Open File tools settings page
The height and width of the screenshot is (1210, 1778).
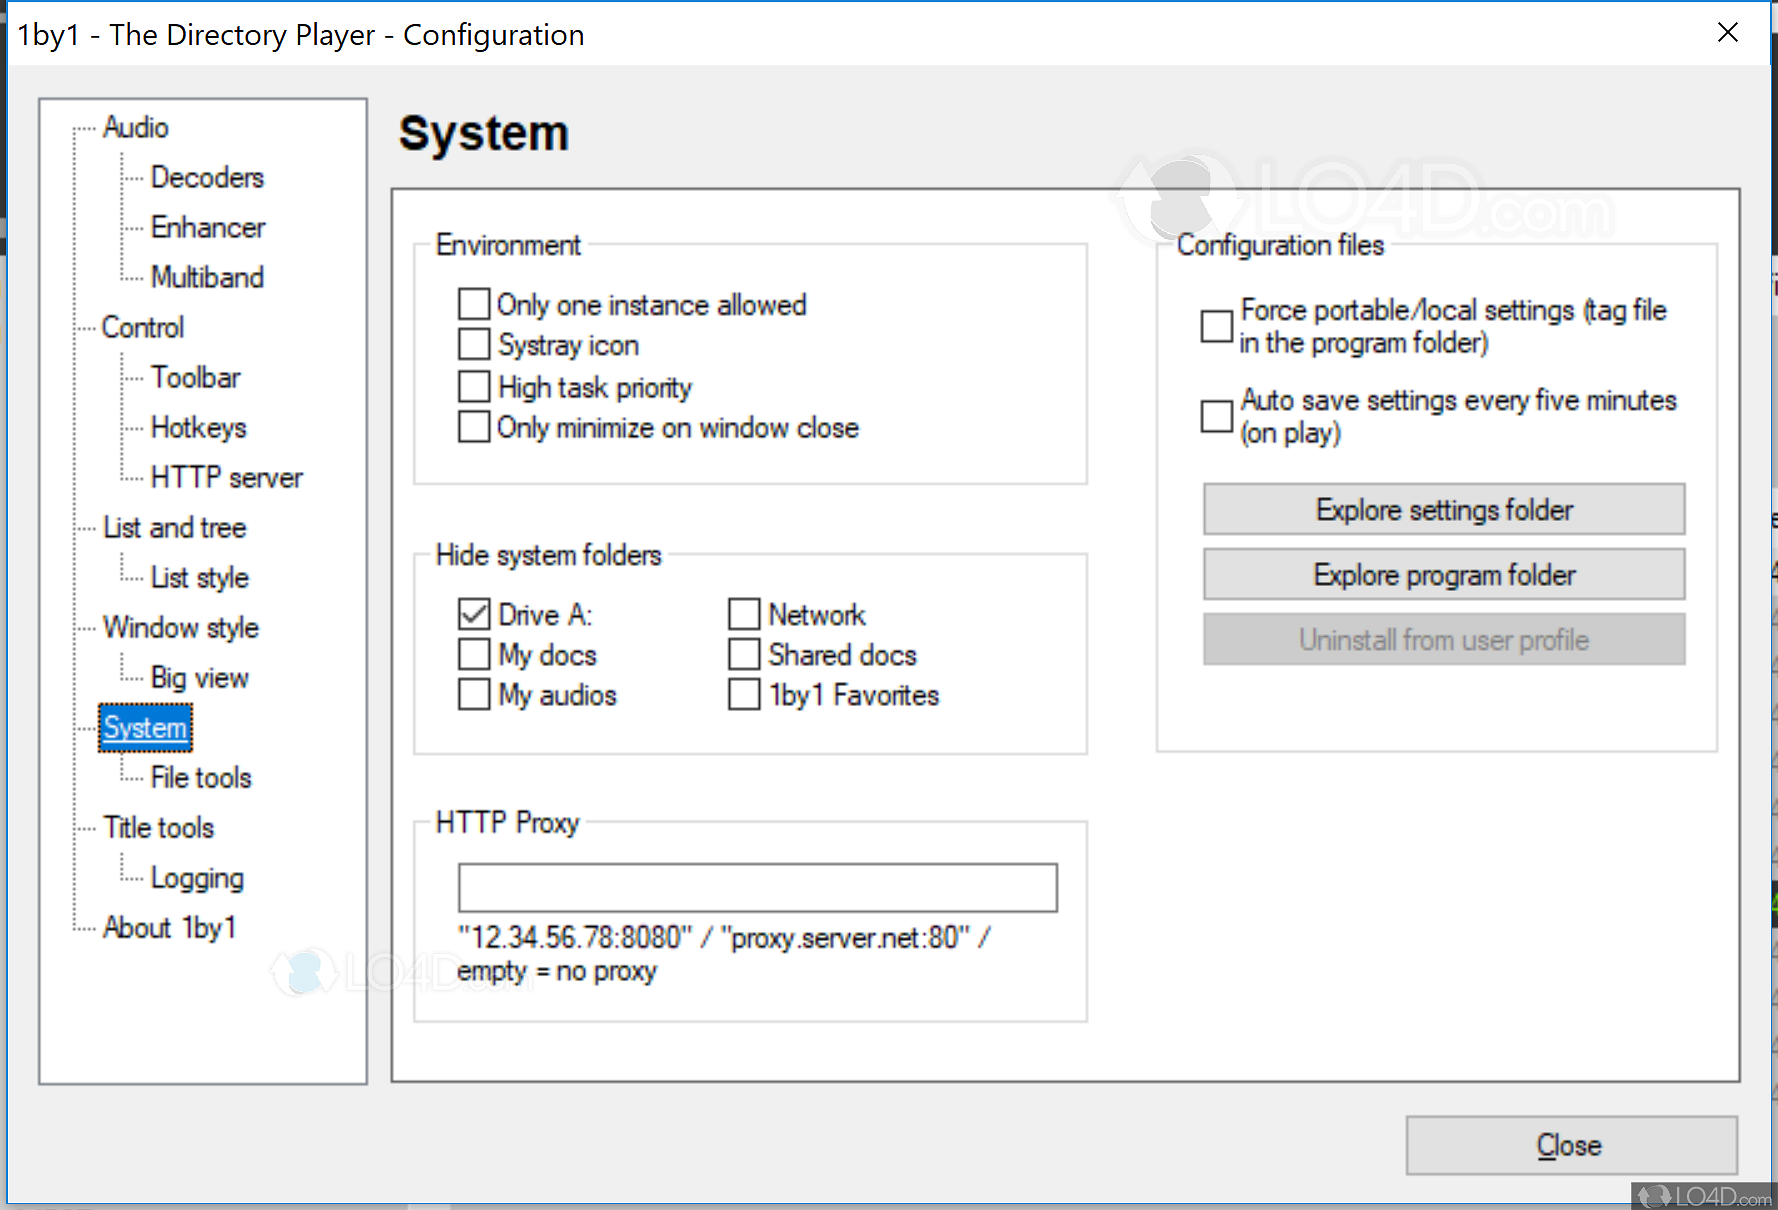coord(201,778)
